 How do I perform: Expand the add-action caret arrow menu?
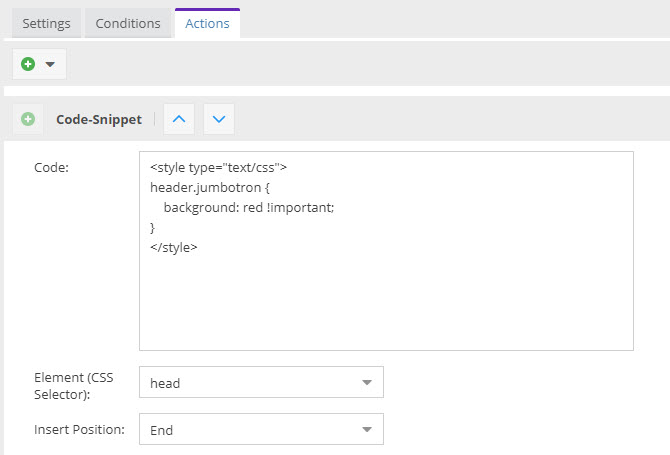pos(50,64)
